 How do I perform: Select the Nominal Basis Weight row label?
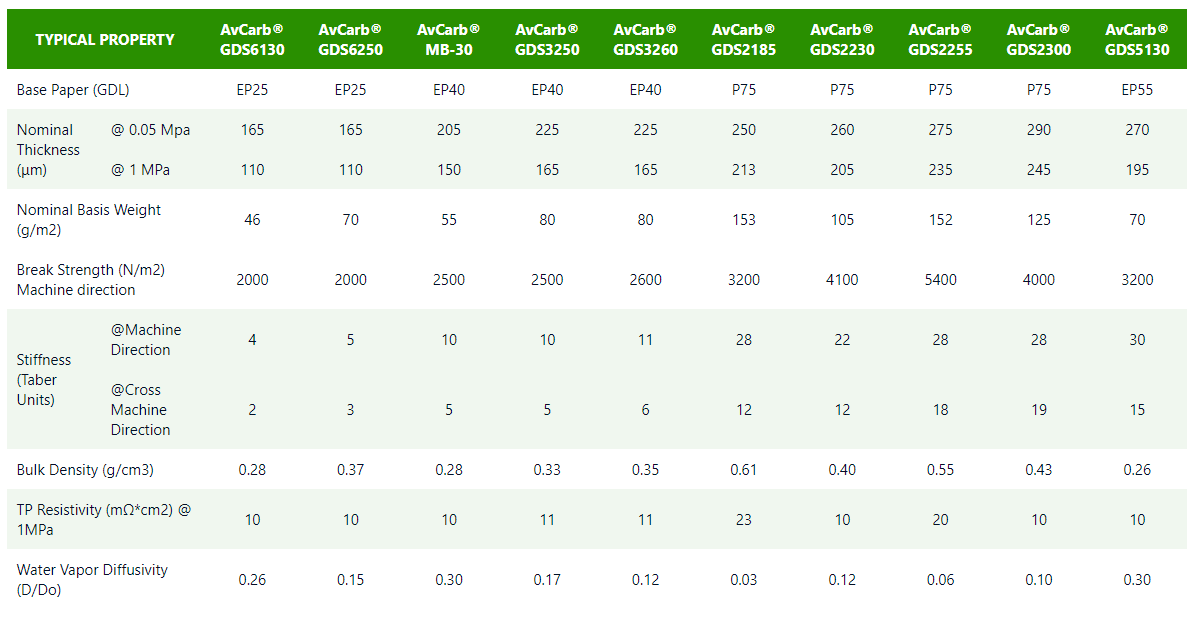89,220
